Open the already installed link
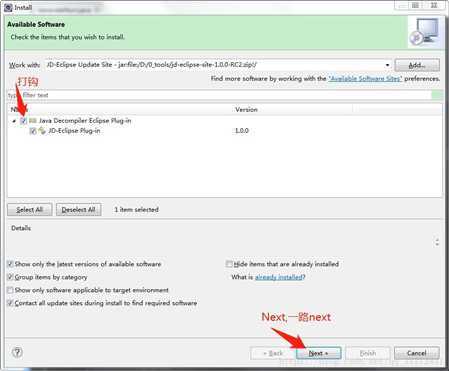The height and width of the screenshot is (371, 449). pyautogui.click(x=279, y=277)
